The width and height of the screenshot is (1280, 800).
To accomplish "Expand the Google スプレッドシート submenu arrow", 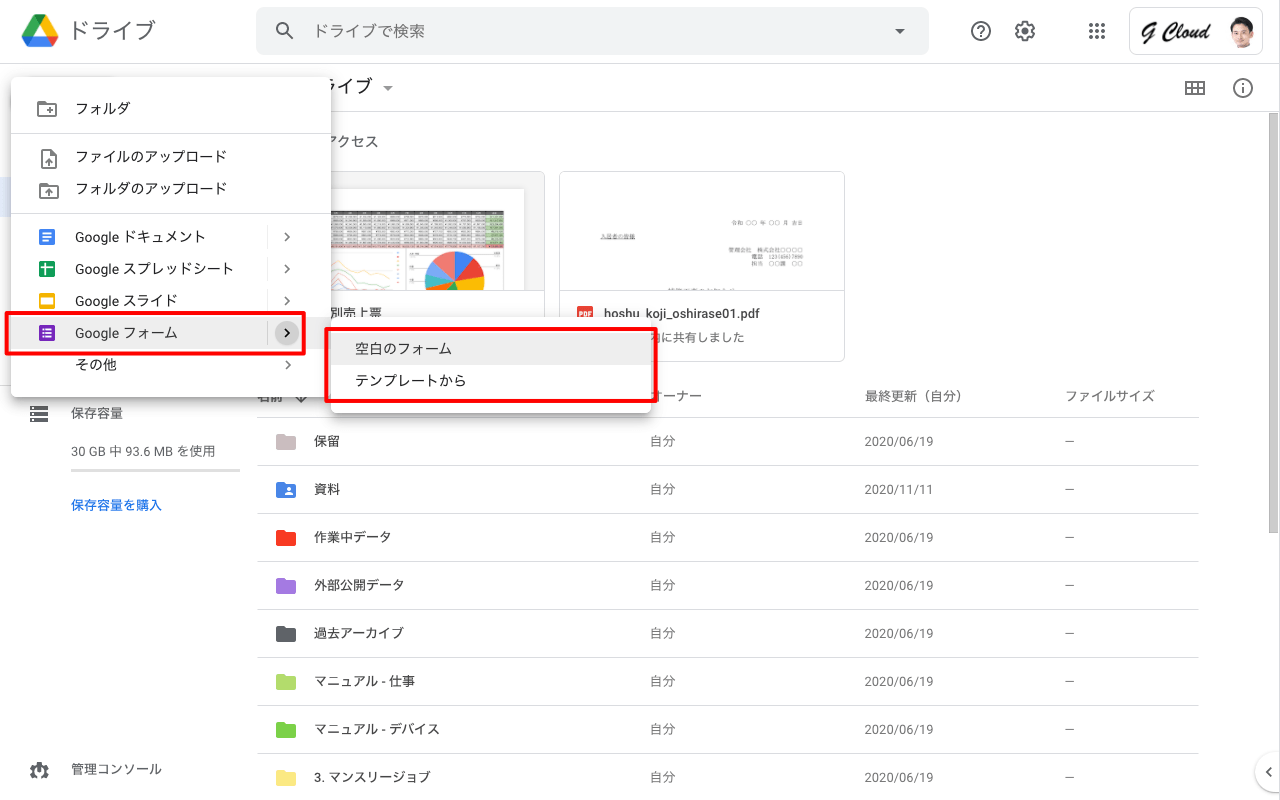I will click(287, 269).
